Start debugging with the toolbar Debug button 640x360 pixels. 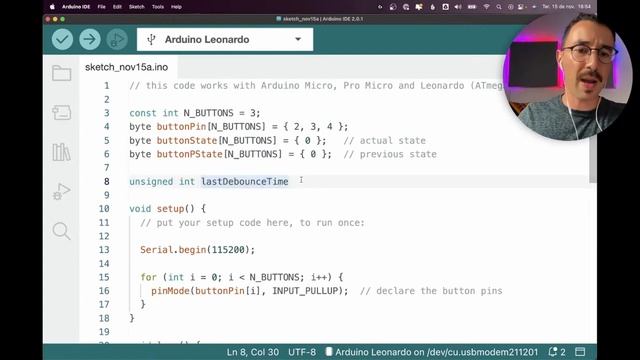tap(117, 40)
